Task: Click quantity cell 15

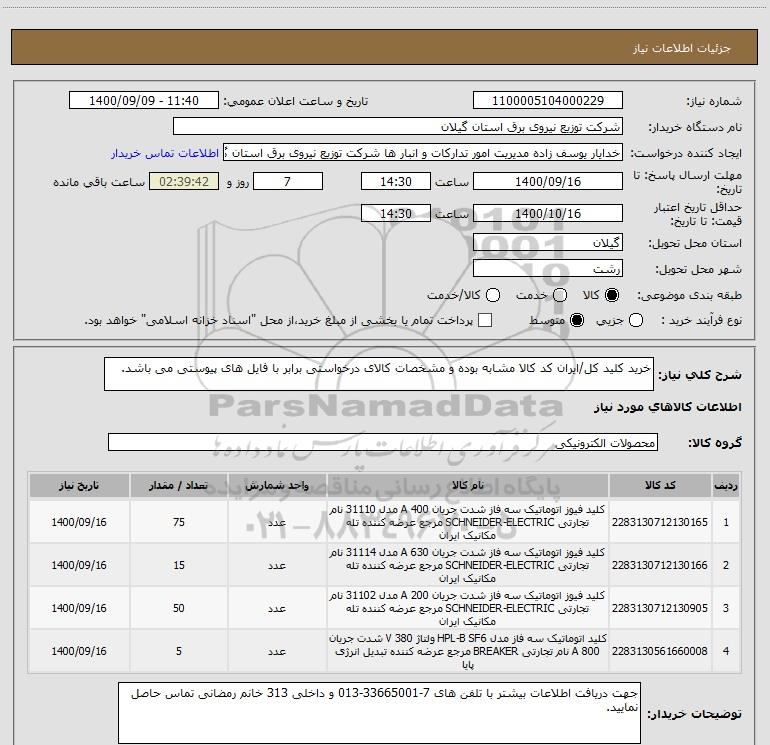Action: coord(179,565)
